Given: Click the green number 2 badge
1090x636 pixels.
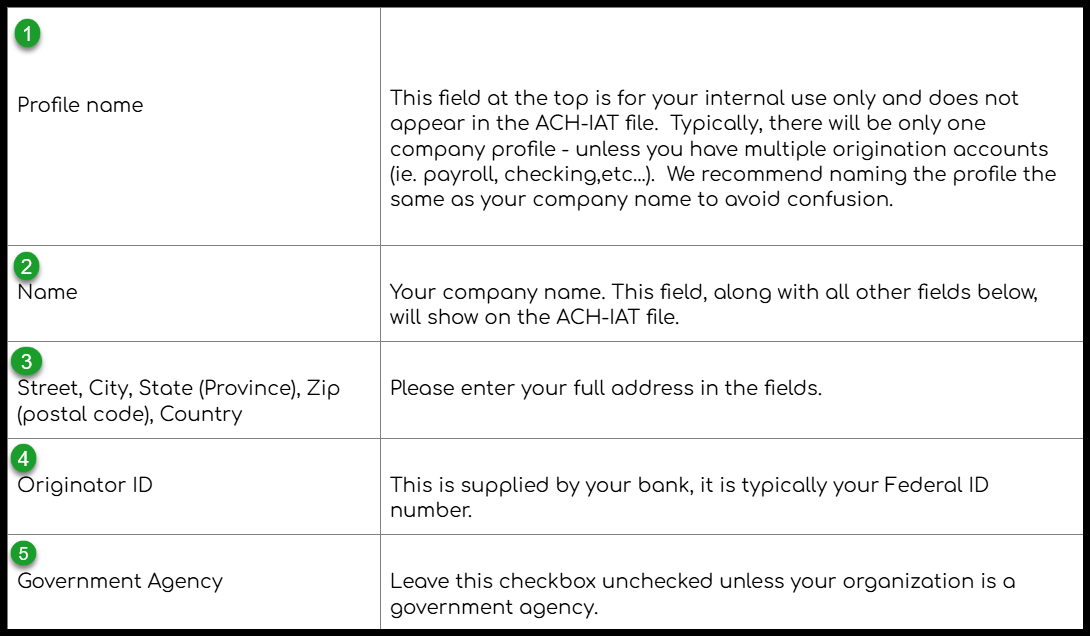Looking at the screenshot, I should click(27, 267).
